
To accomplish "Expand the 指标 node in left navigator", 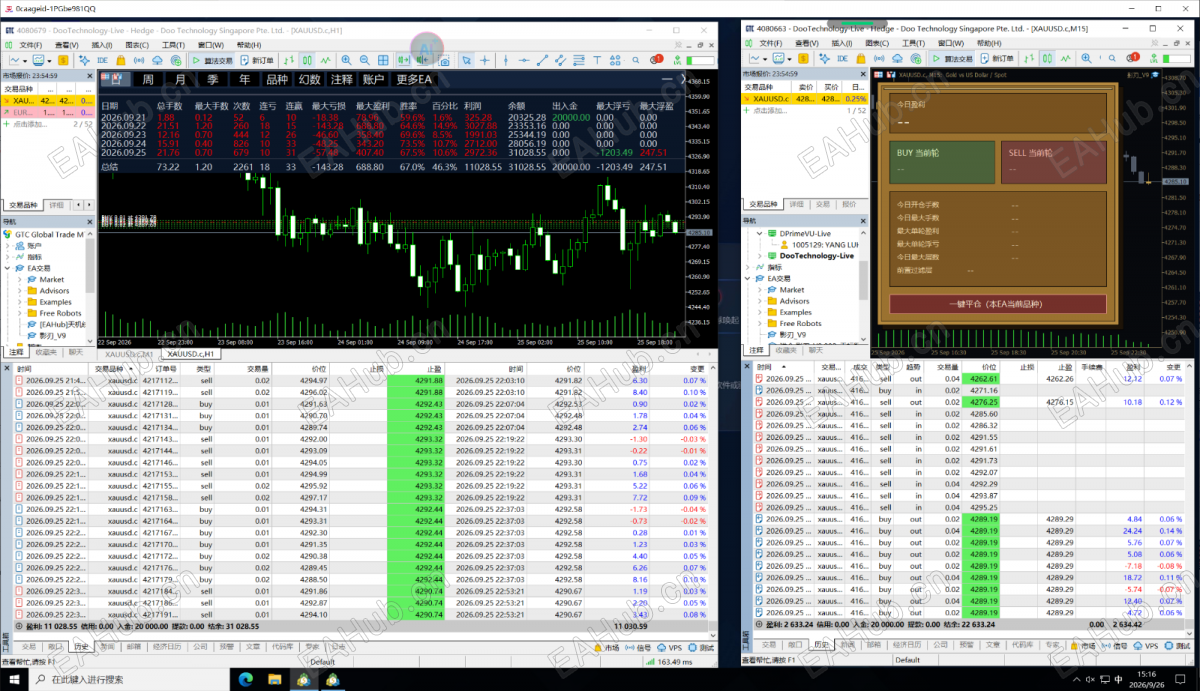I will [x=9, y=257].
